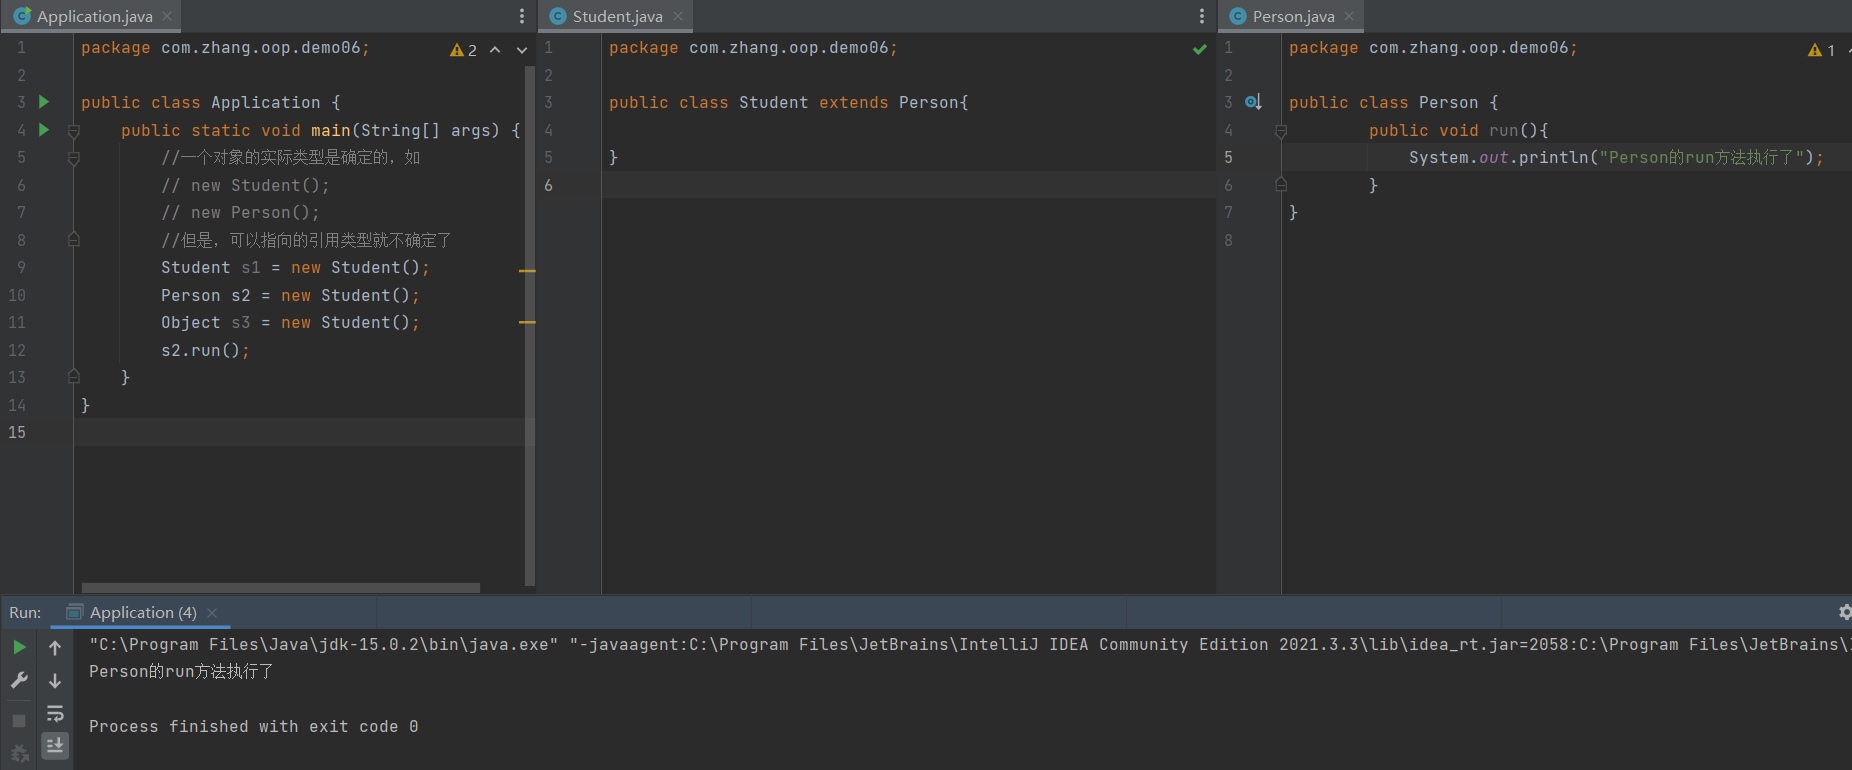Image resolution: width=1852 pixels, height=770 pixels.
Task: Collapse the run() method in Person.java
Action: (x=1281, y=130)
